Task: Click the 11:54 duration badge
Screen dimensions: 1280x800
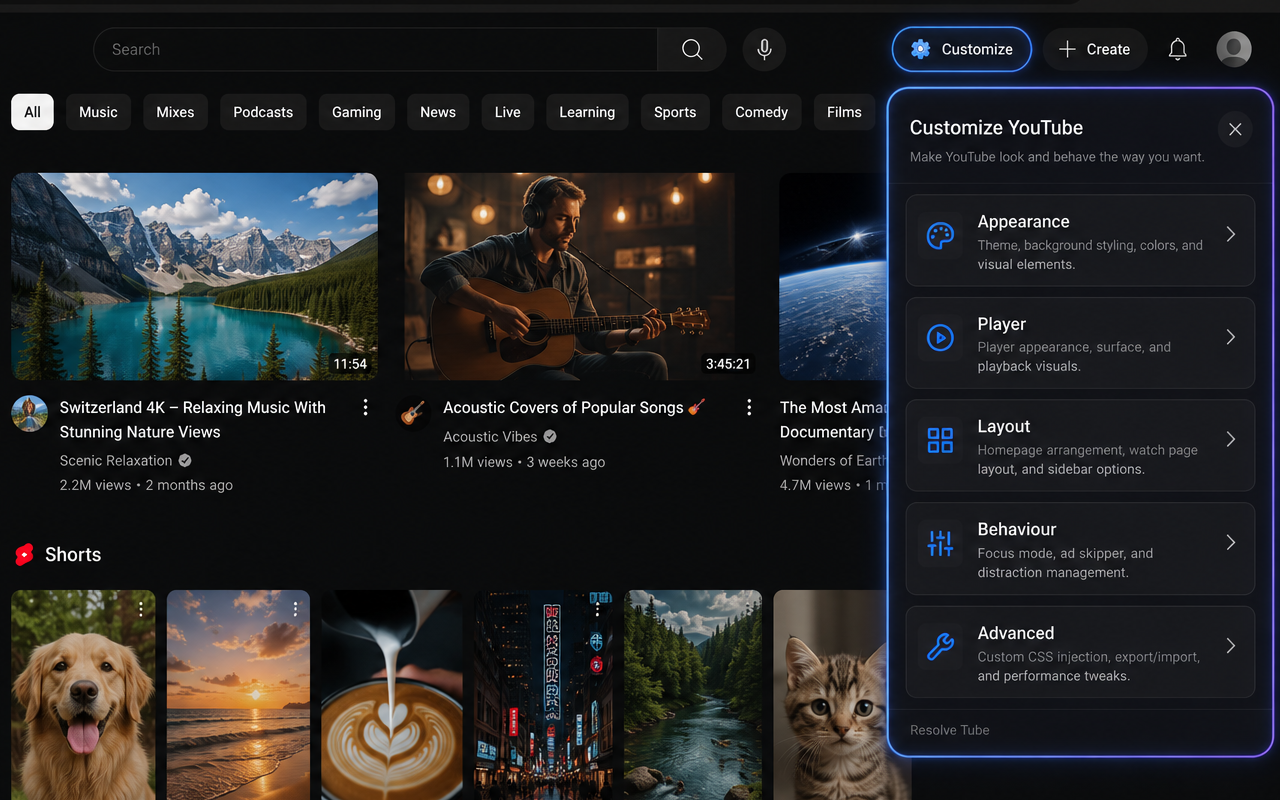Action: coord(350,364)
